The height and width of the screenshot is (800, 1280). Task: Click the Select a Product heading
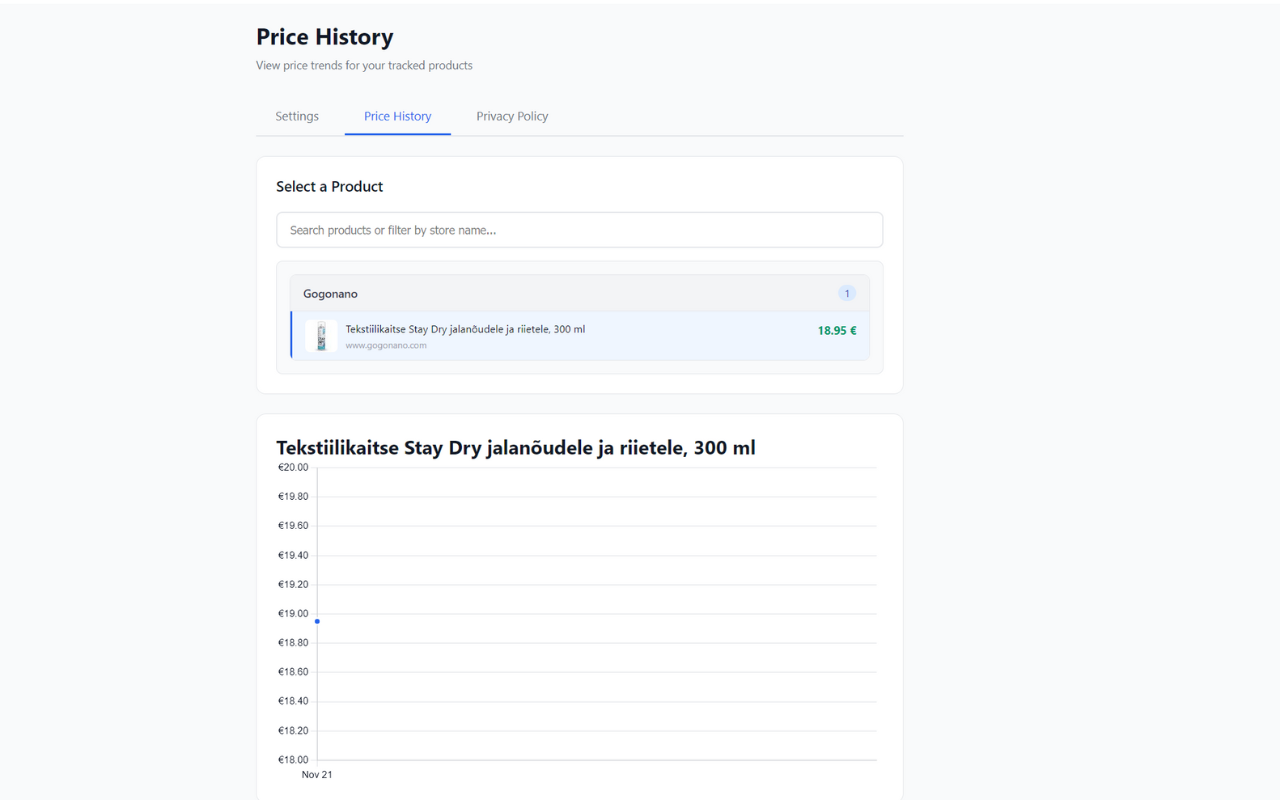pyautogui.click(x=329, y=186)
